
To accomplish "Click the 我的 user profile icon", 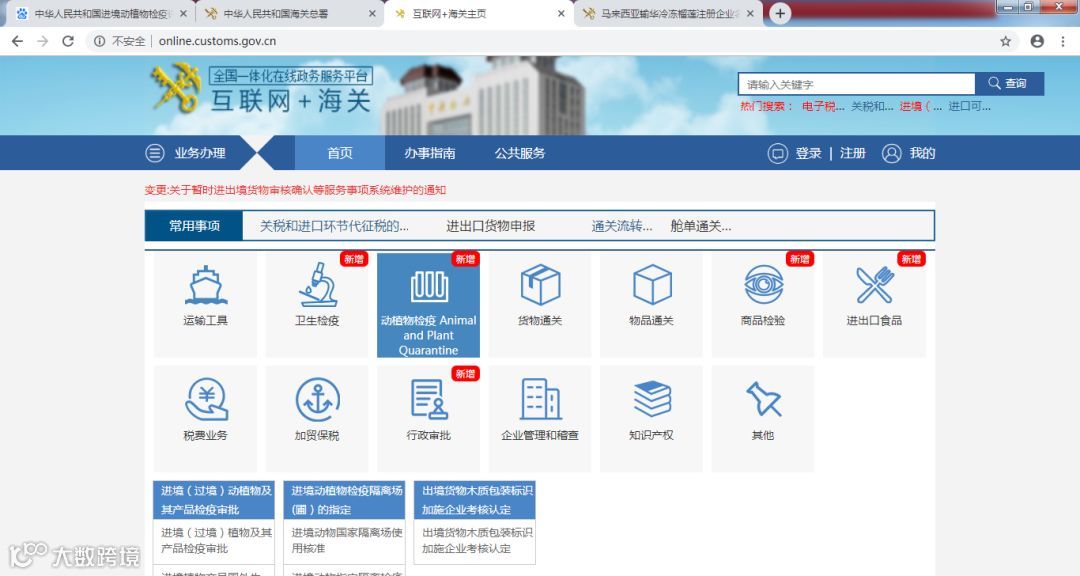I will (891, 153).
